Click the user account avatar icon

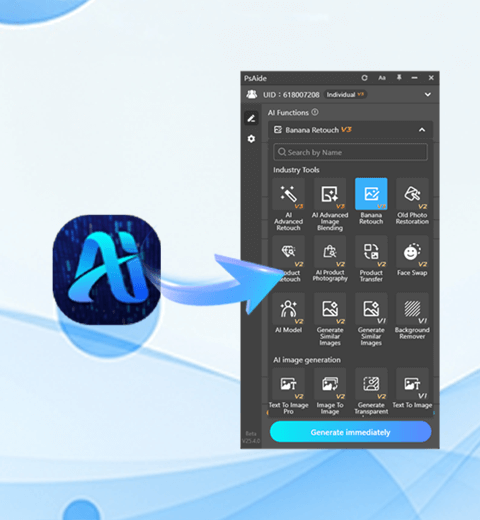click(252, 95)
